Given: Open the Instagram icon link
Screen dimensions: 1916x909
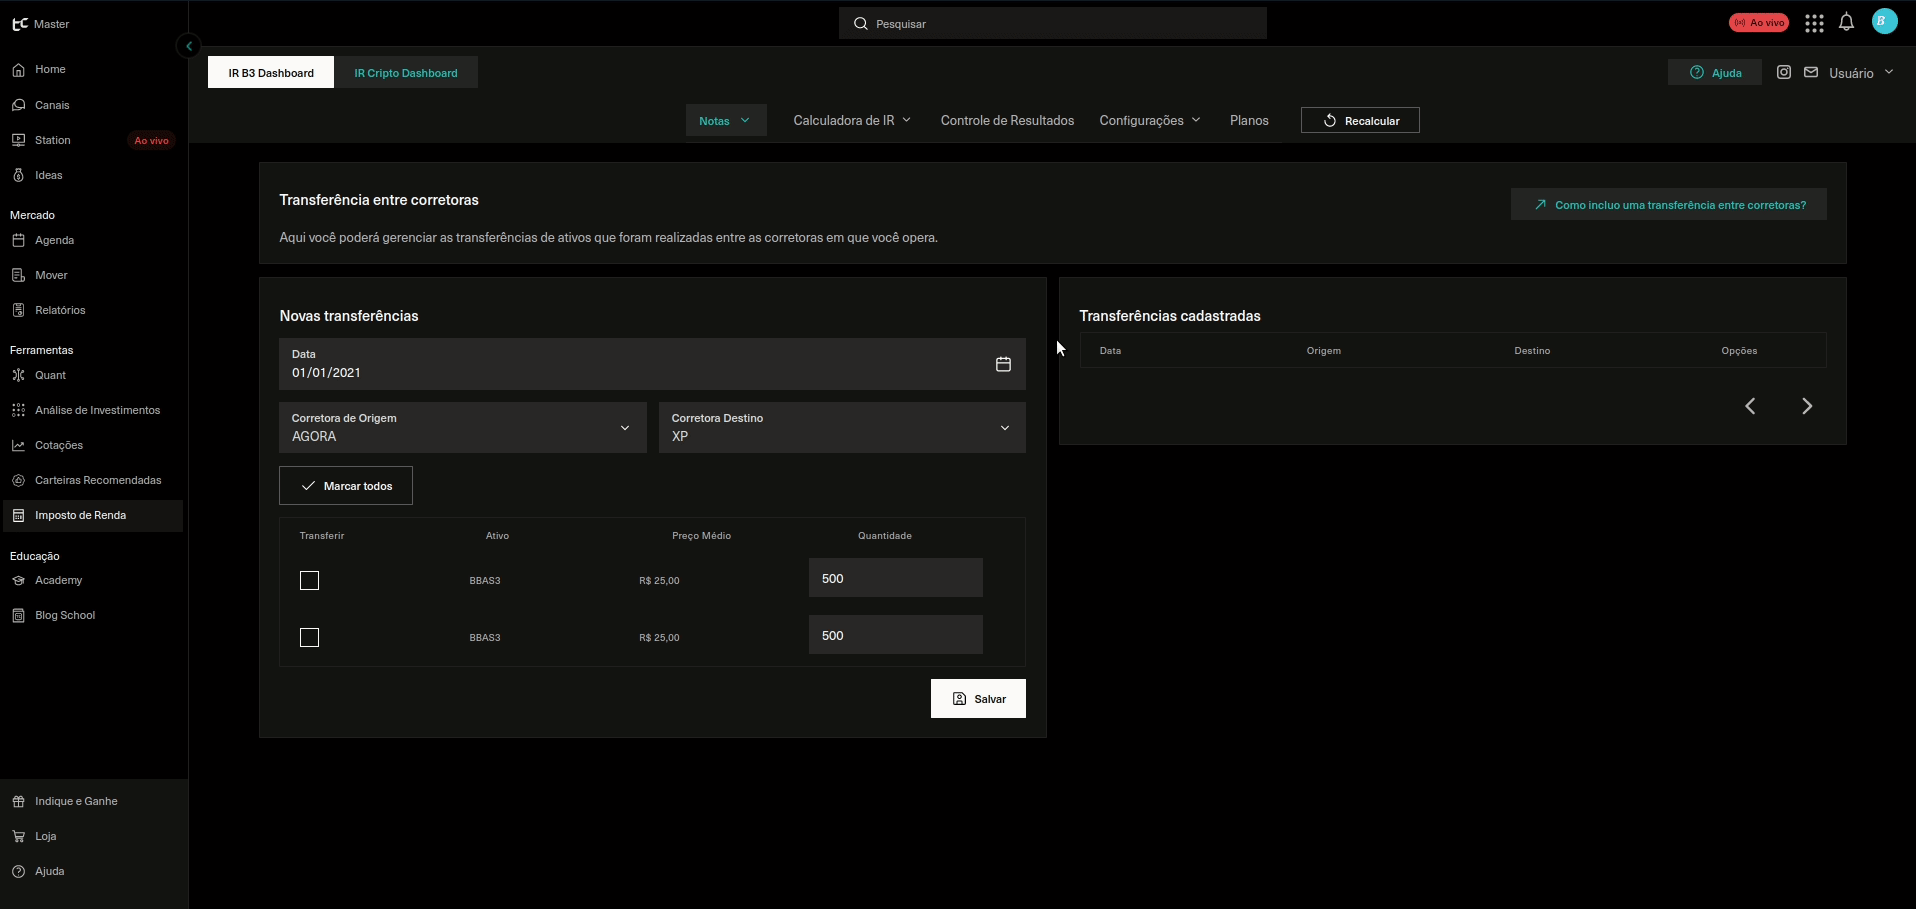Looking at the screenshot, I should point(1784,72).
